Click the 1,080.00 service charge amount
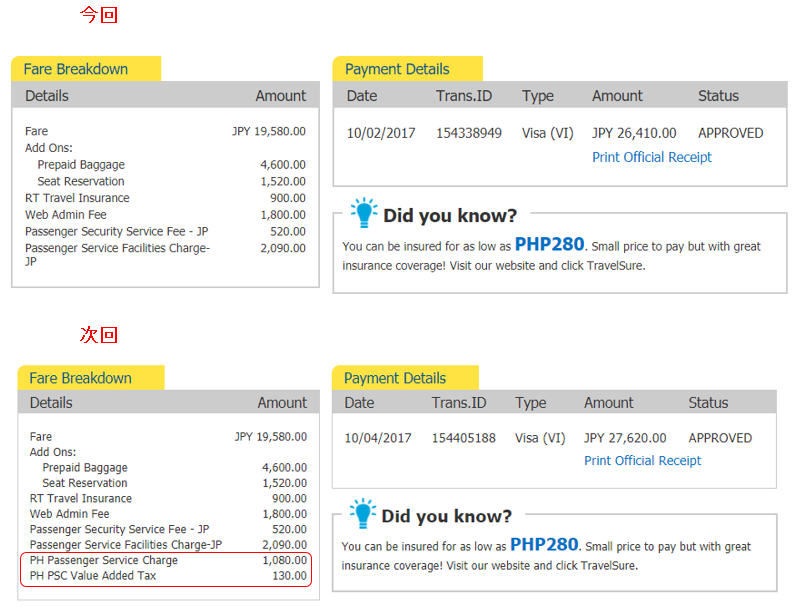This screenshot has height=610, width=809. click(284, 561)
